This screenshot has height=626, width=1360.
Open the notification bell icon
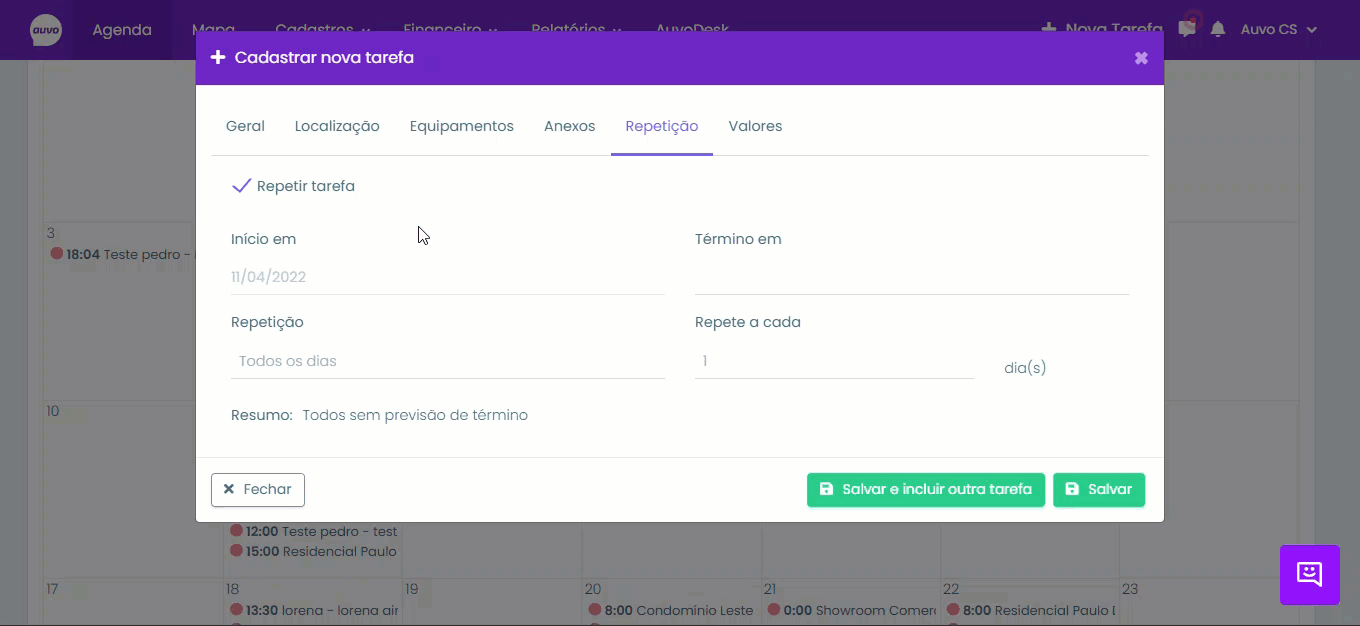[1217, 30]
